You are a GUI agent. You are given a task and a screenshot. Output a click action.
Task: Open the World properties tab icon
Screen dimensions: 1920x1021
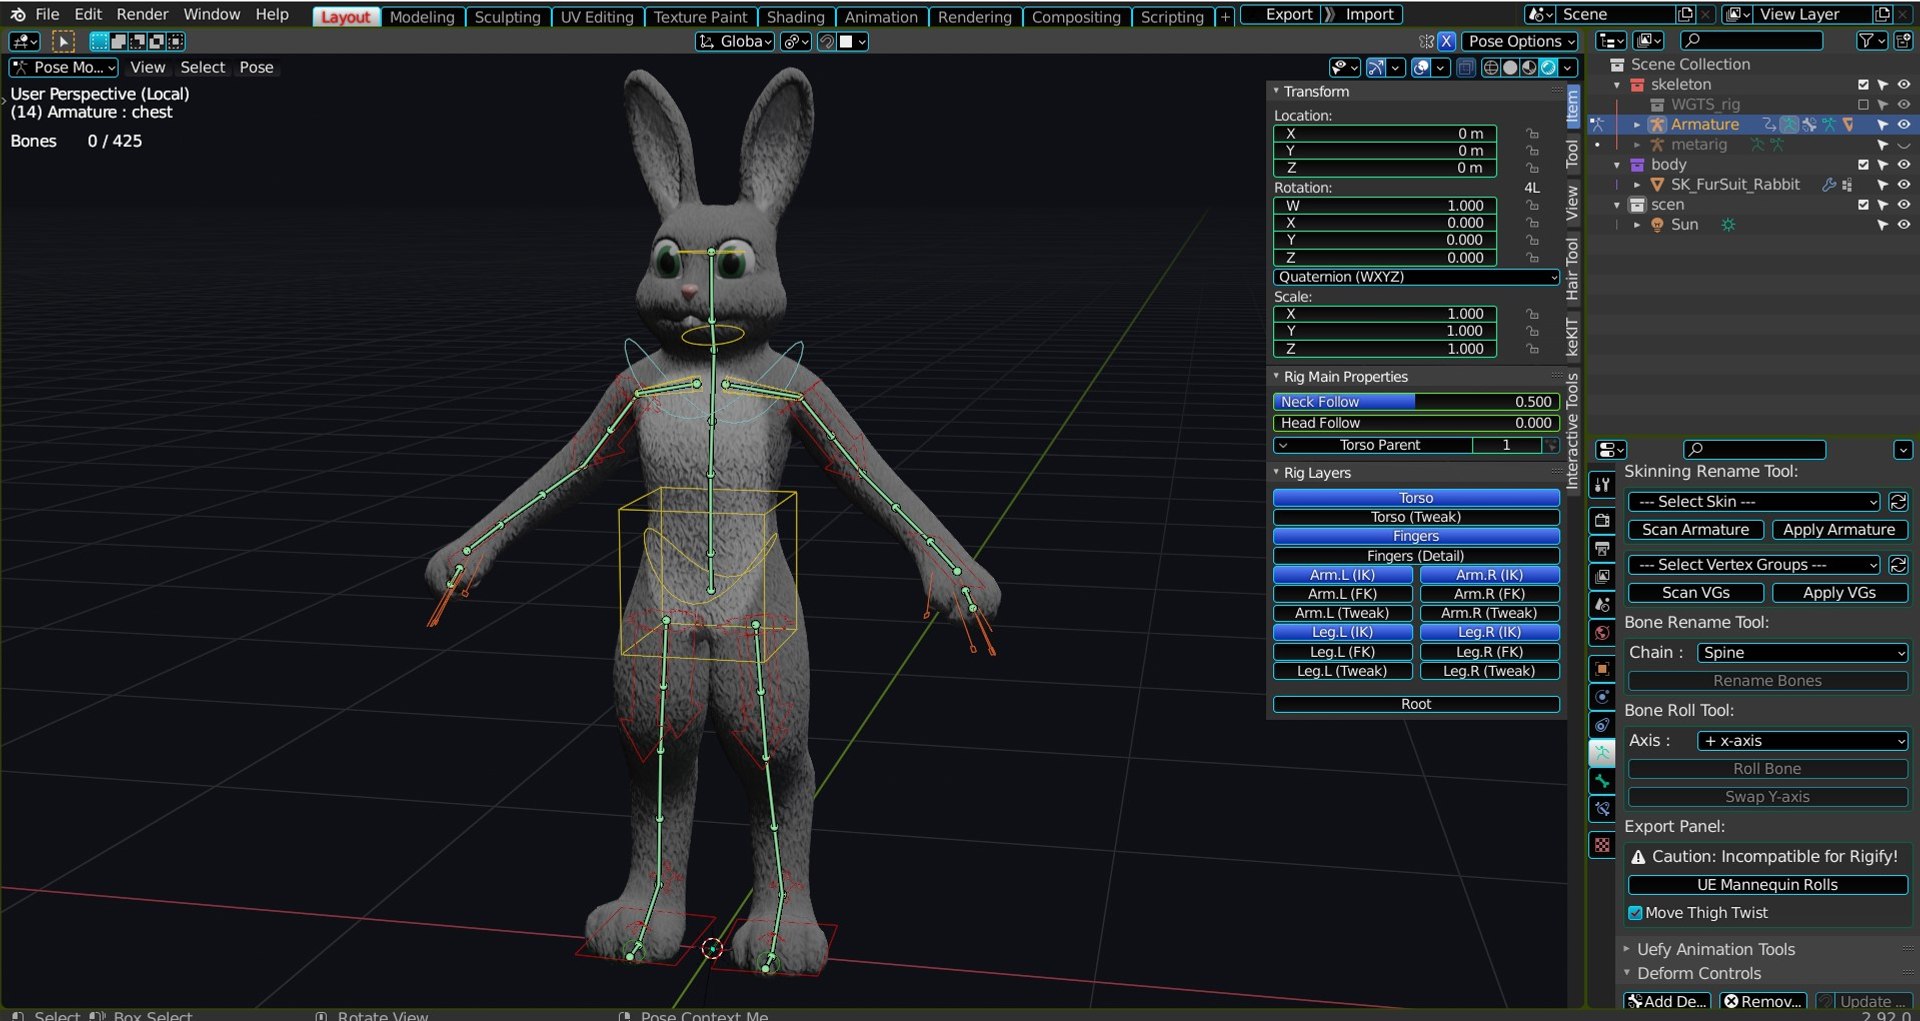click(x=1602, y=633)
